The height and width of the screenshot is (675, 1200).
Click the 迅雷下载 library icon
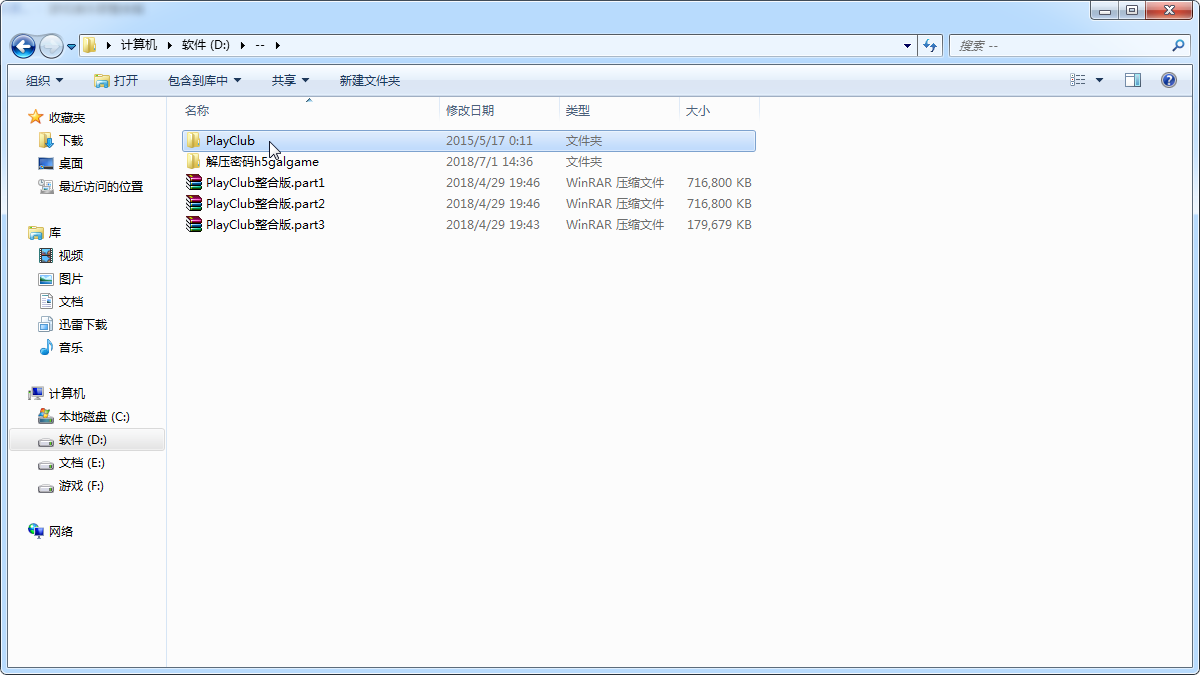tap(46, 325)
